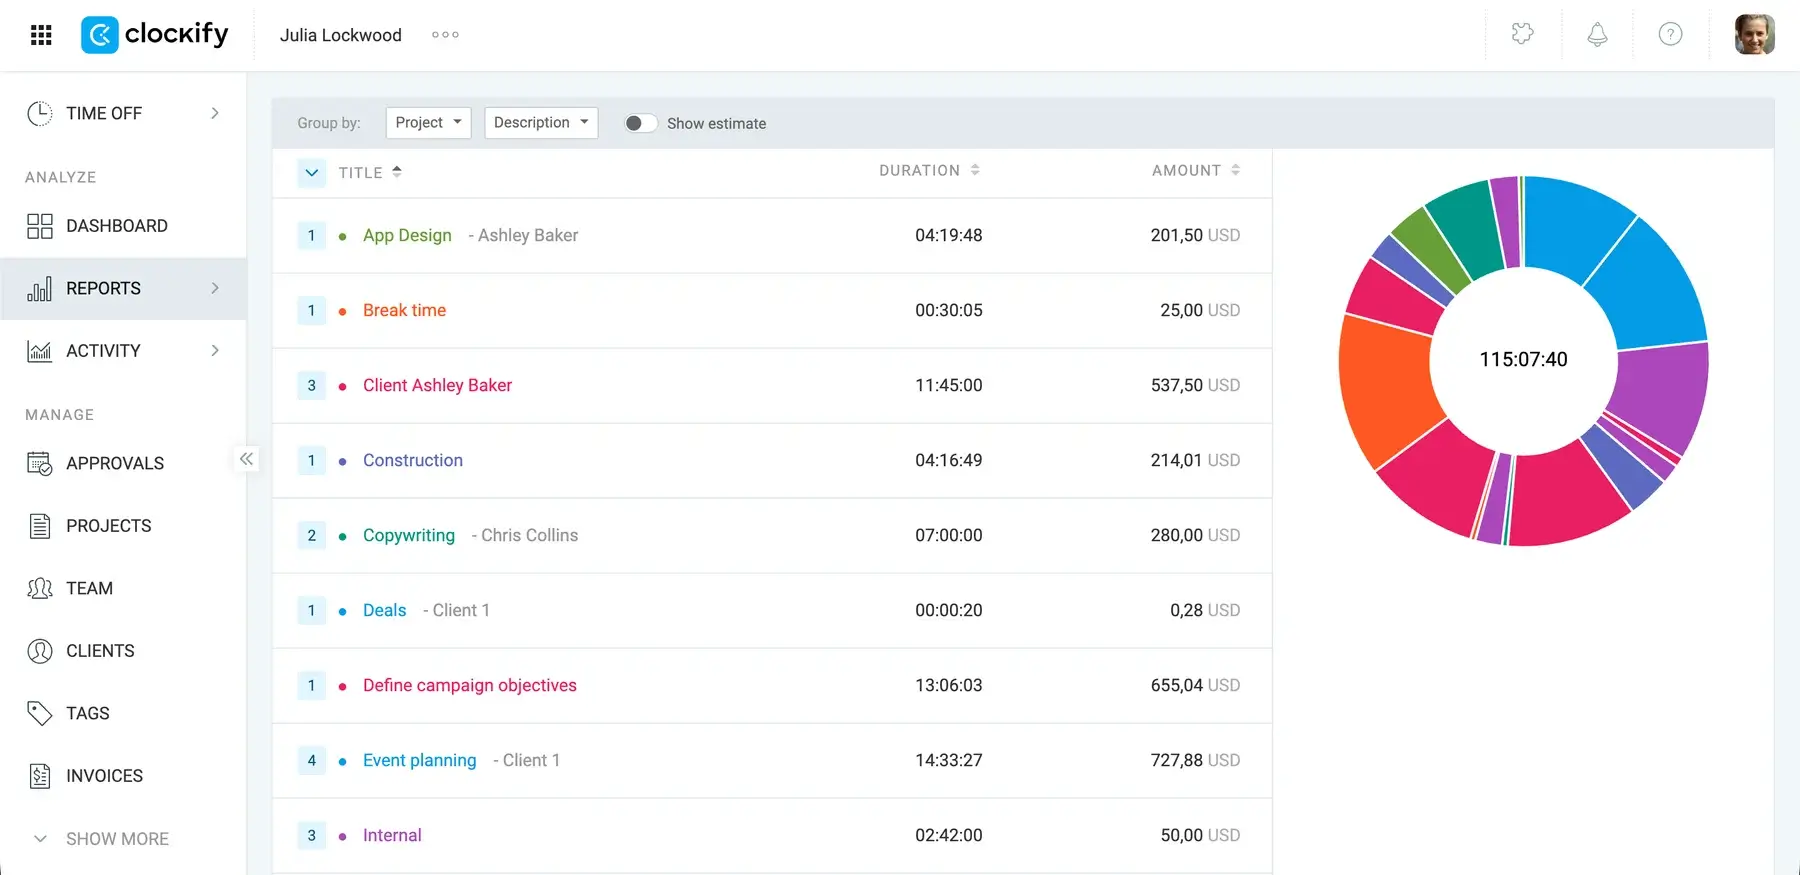Click the Approvals calendar icon

(40, 463)
